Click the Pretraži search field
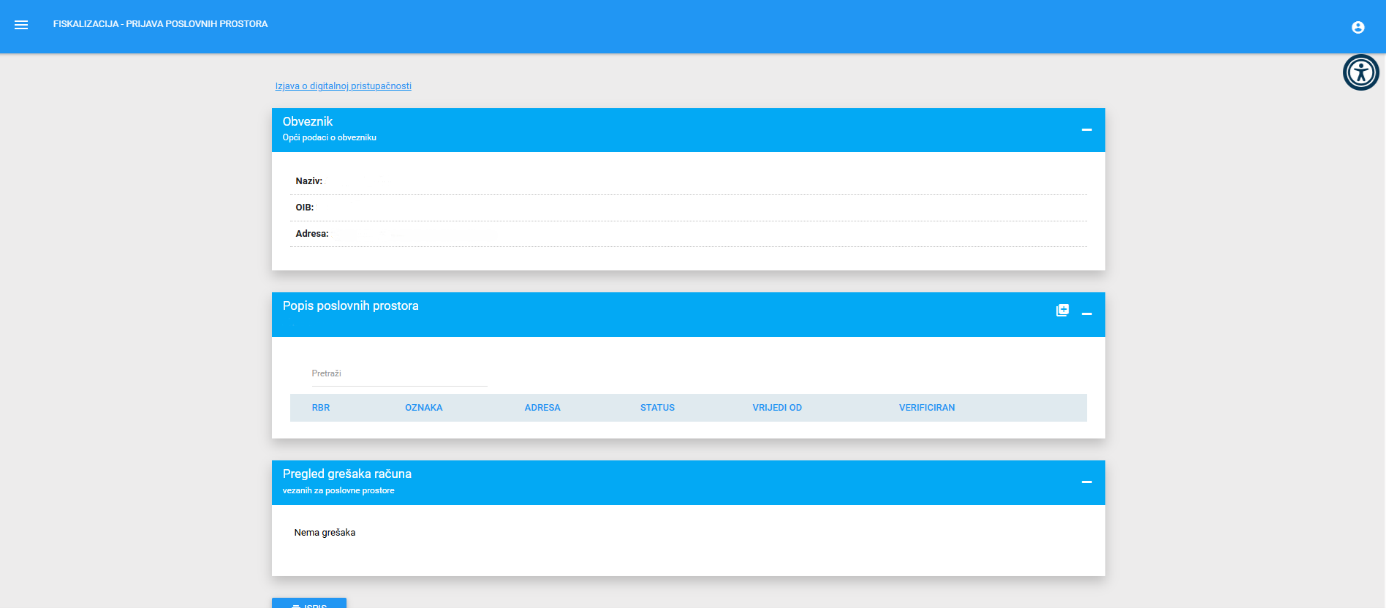 coord(399,374)
